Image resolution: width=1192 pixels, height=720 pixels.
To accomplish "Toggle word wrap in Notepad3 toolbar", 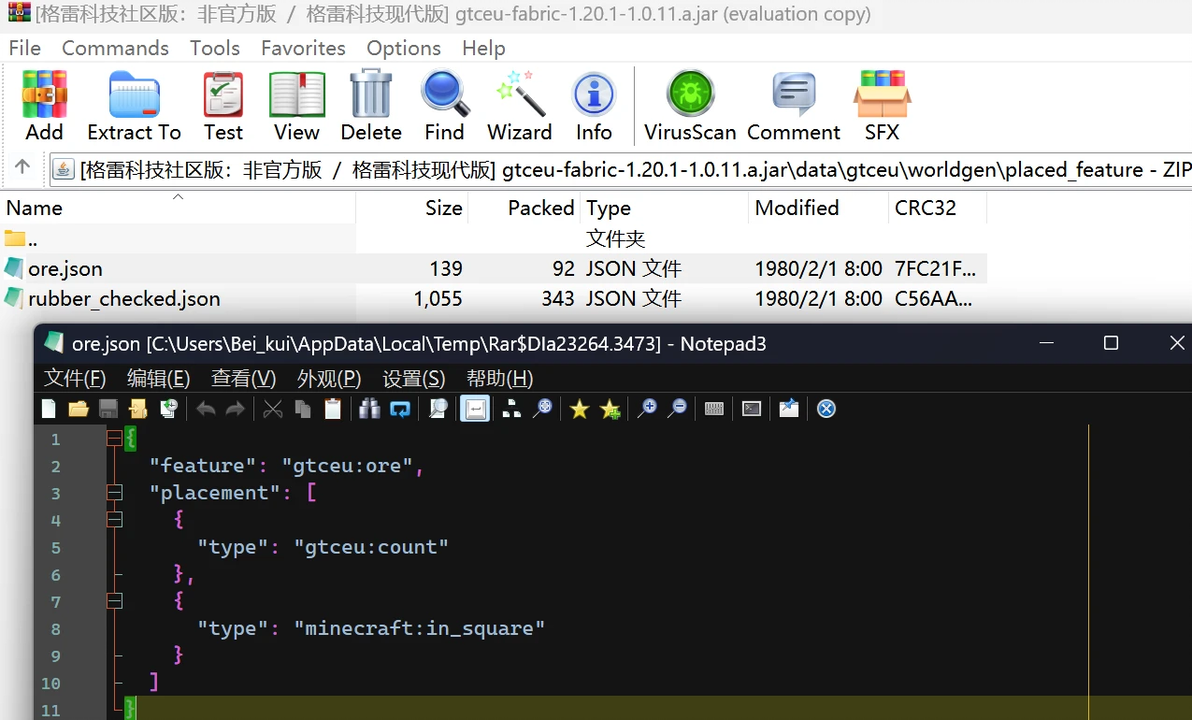I will pyautogui.click(x=475, y=409).
